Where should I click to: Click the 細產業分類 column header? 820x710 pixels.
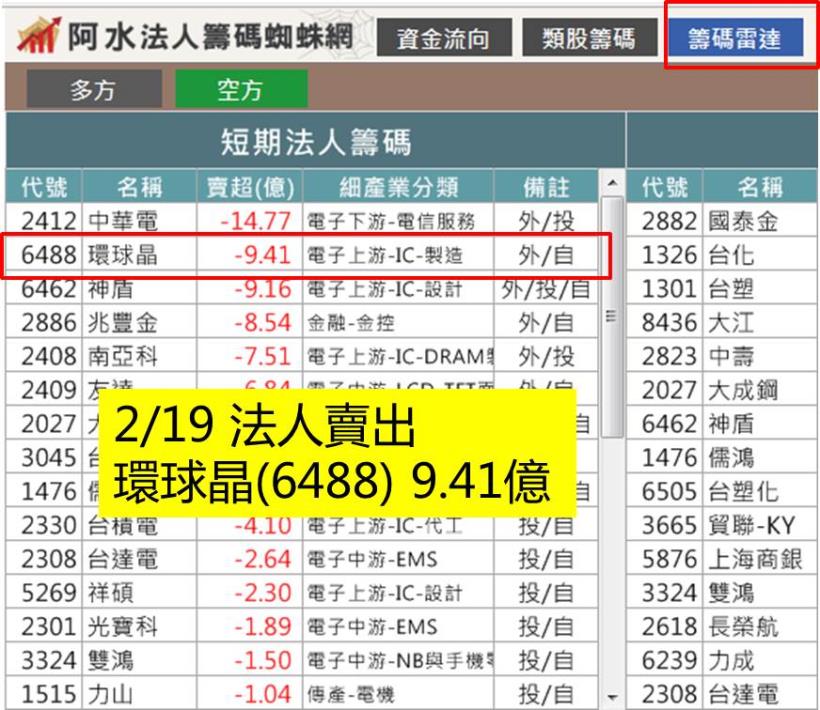(398, 187)
